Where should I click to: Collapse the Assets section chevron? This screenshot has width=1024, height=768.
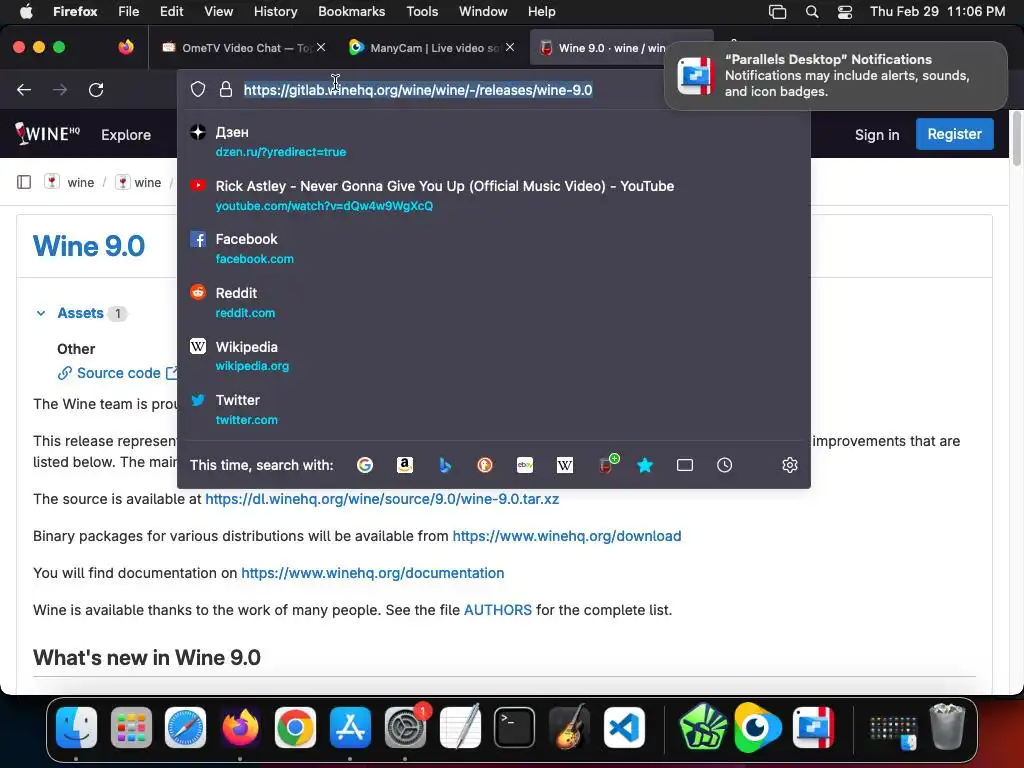pos(40,313)
